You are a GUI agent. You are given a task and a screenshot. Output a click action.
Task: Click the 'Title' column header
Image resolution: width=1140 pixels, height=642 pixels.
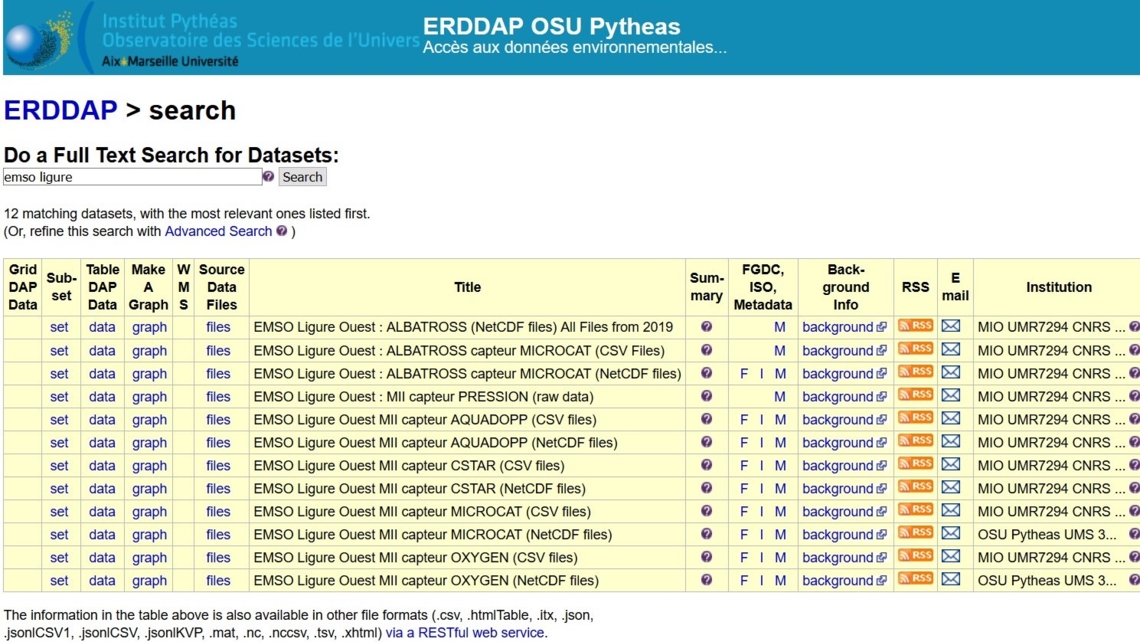pyautogui.click(x=467, y=287)
